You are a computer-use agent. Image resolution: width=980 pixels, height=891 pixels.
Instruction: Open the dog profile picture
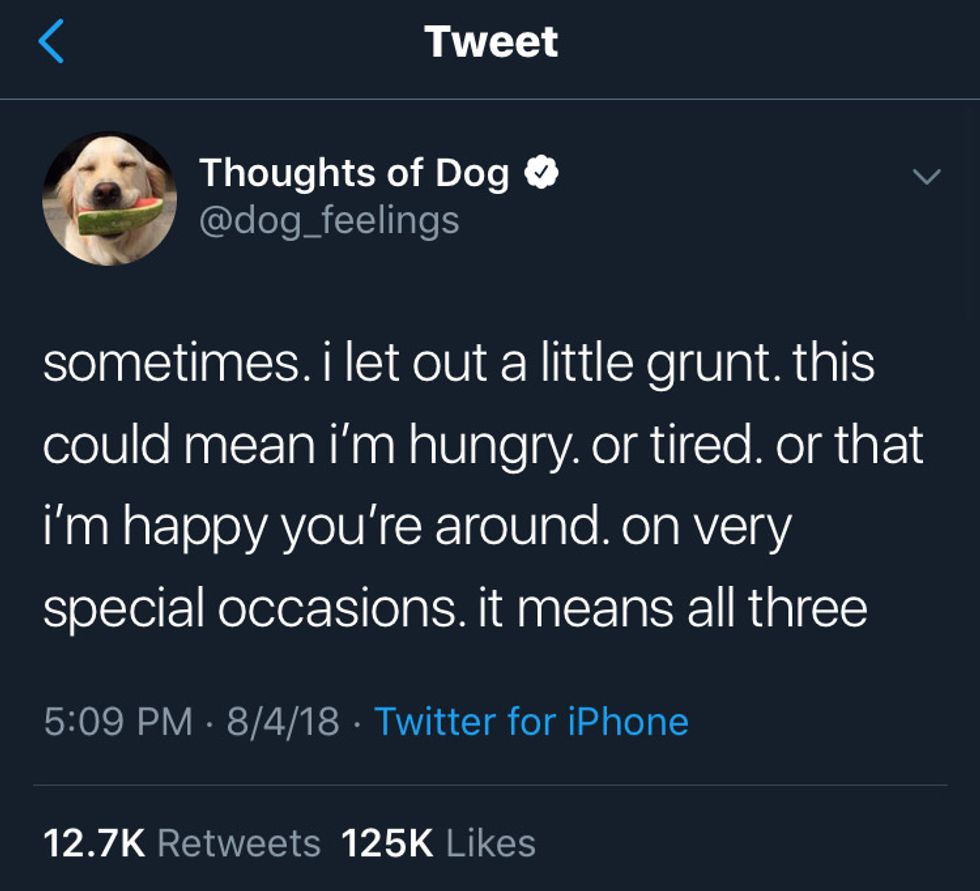[x=110, y=198]
